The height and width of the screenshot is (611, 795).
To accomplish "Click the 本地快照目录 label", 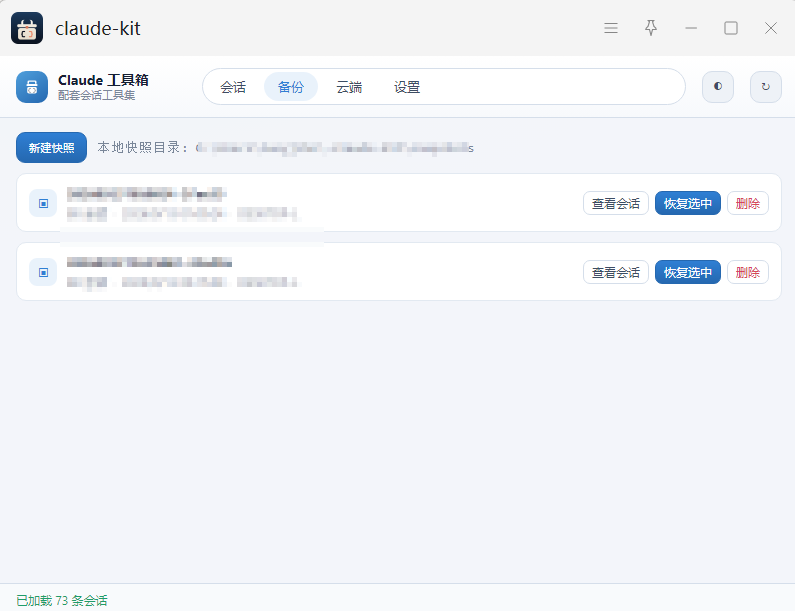I will (142, 148).
